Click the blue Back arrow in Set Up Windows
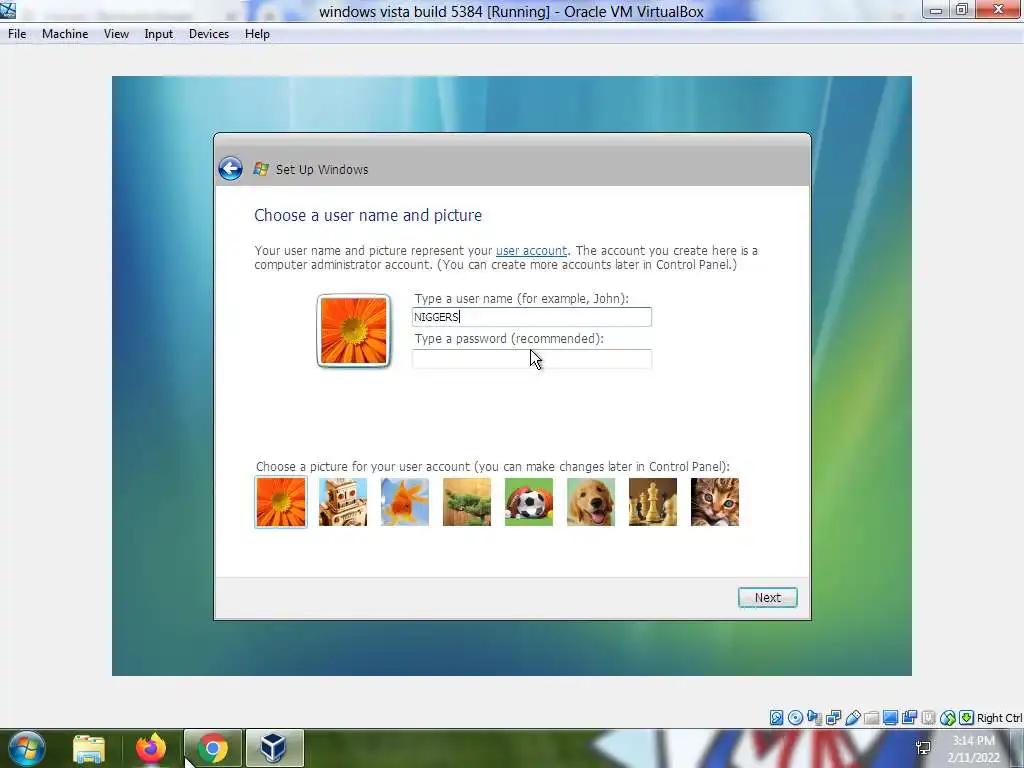The width and height of the screenshot is (1024, 768). 231,168
